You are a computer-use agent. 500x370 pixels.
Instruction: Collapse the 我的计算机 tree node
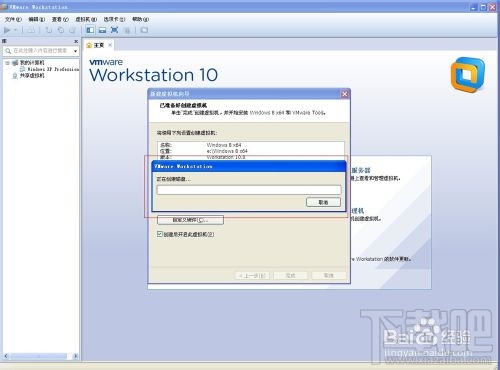click(x=7, y=63)
